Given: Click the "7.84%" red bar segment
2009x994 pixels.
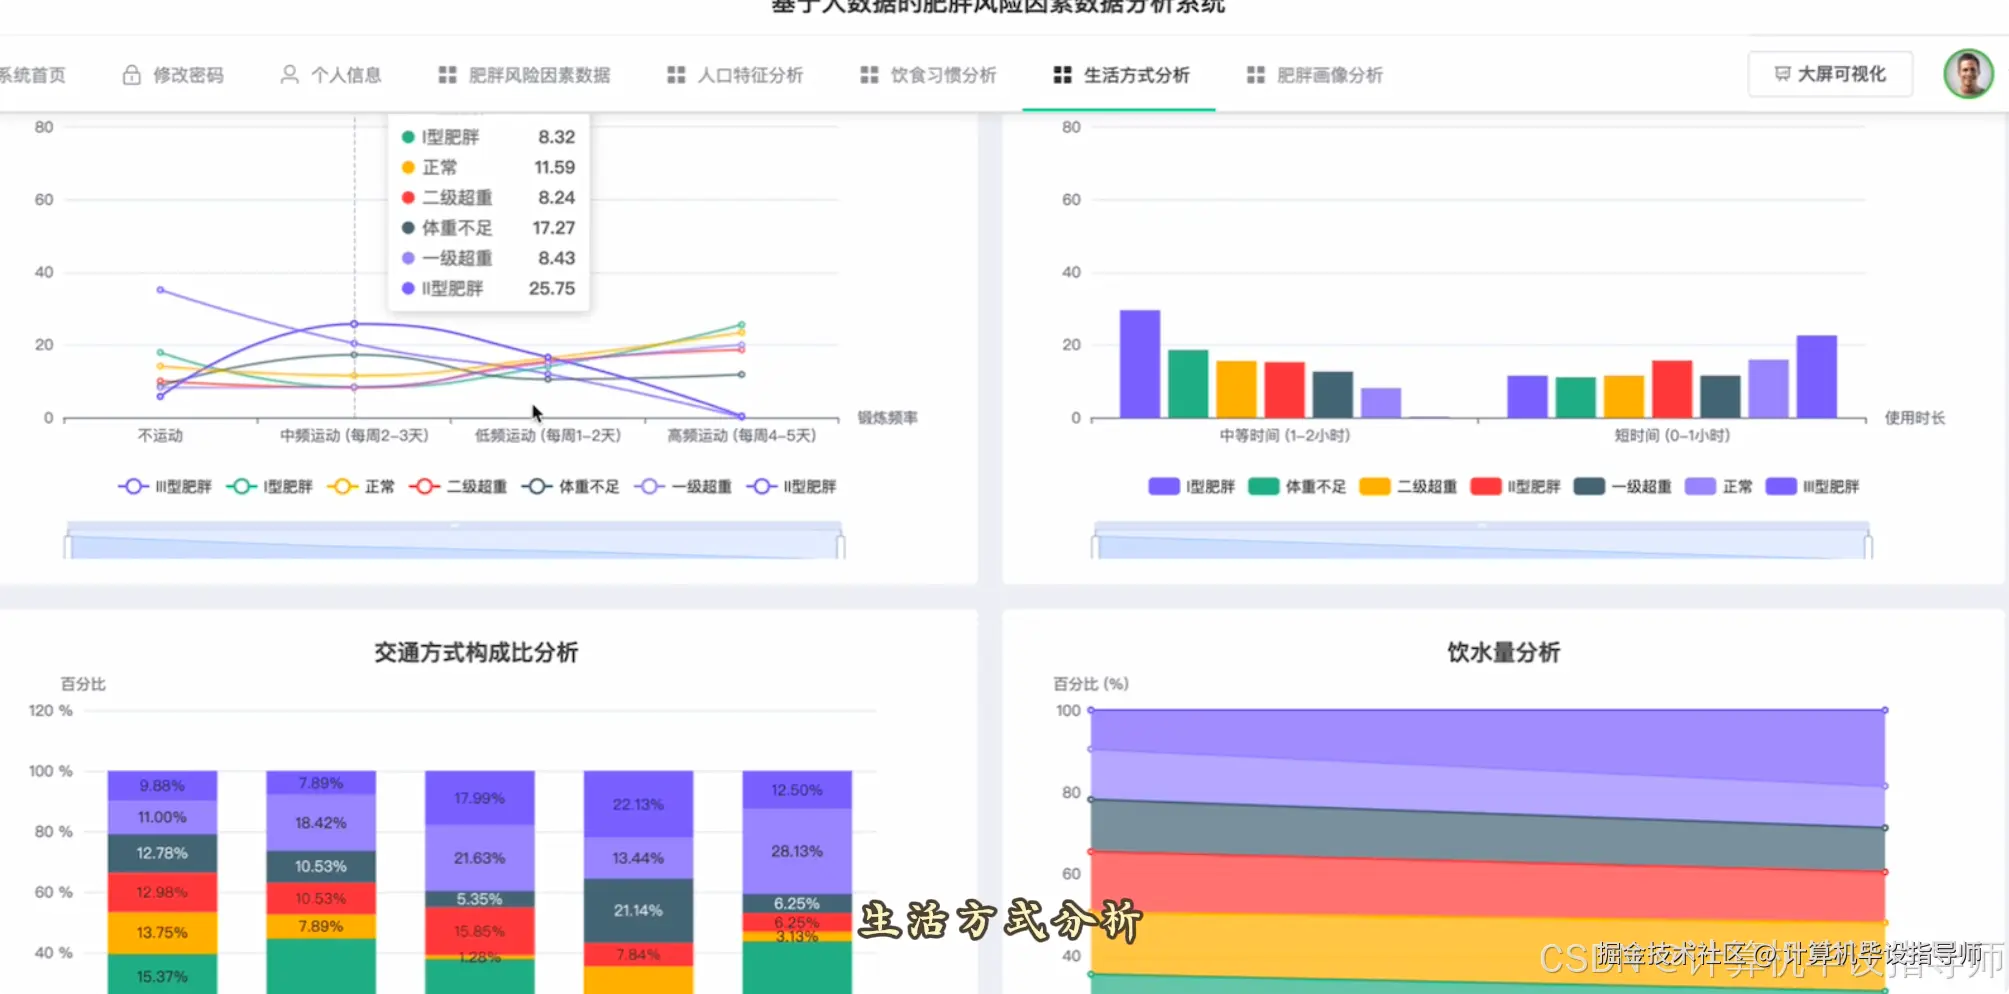Looking at the screenshot, I should 638,954.
